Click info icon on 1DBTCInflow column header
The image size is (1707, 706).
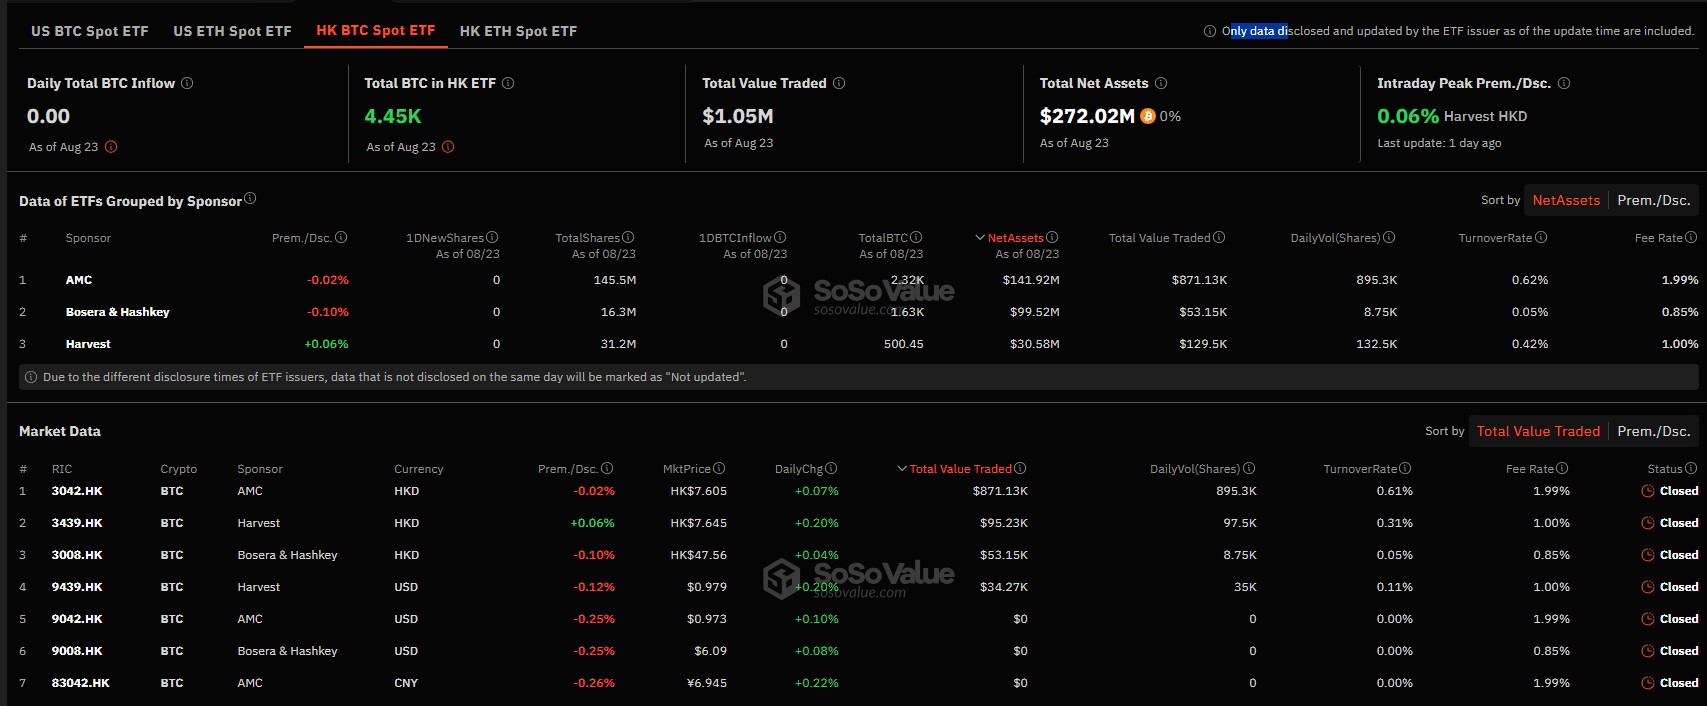[x=780, y=237]
